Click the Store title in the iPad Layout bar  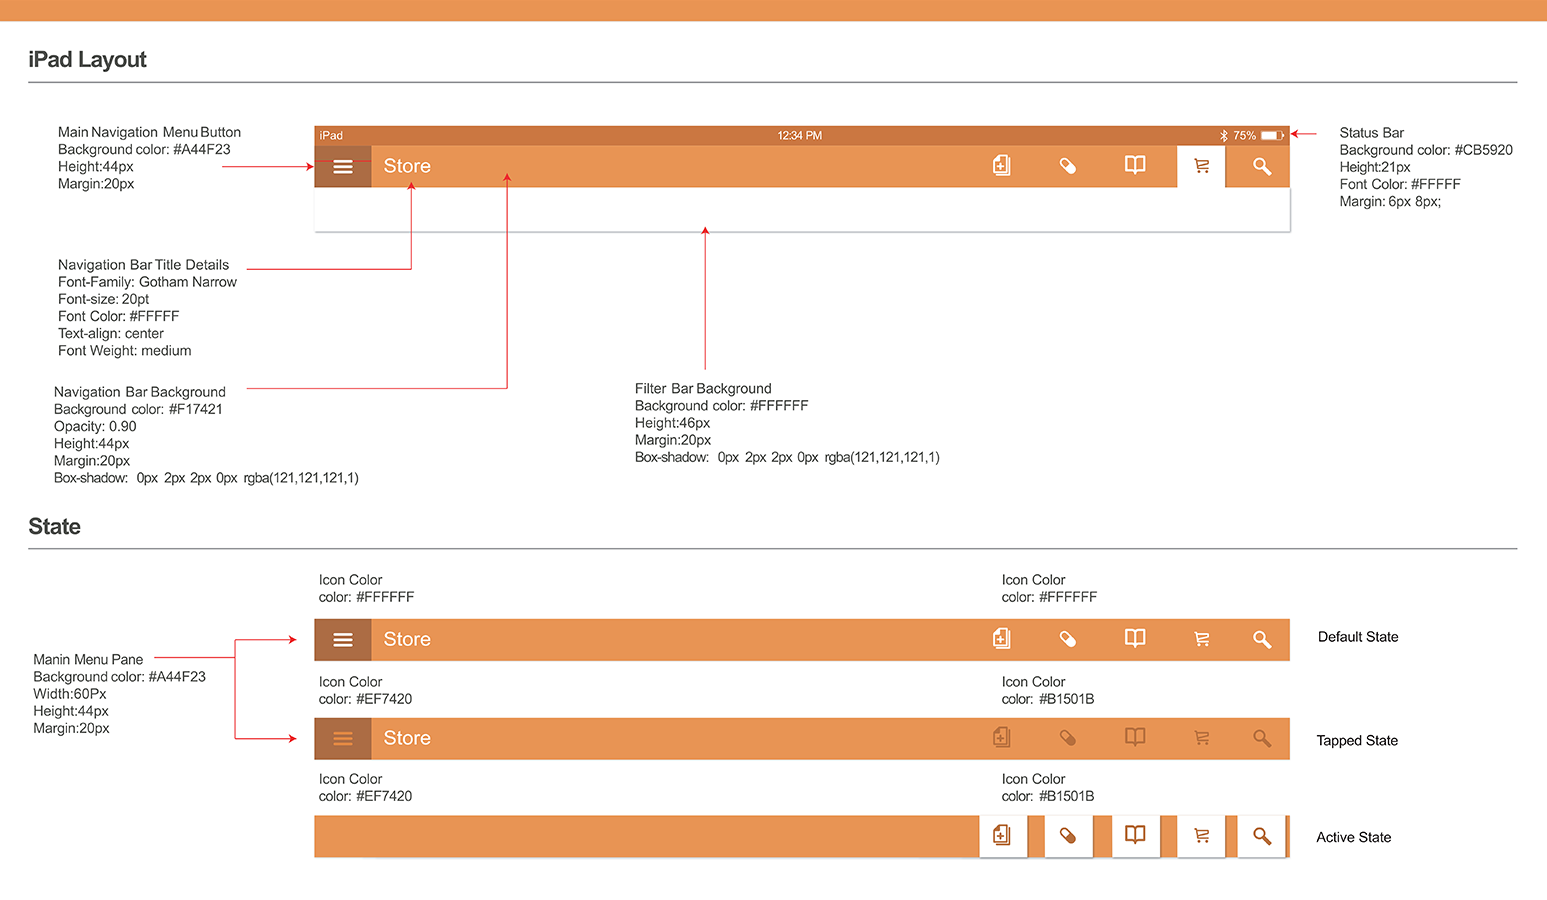pyautogui.click(x=407, y=166)
